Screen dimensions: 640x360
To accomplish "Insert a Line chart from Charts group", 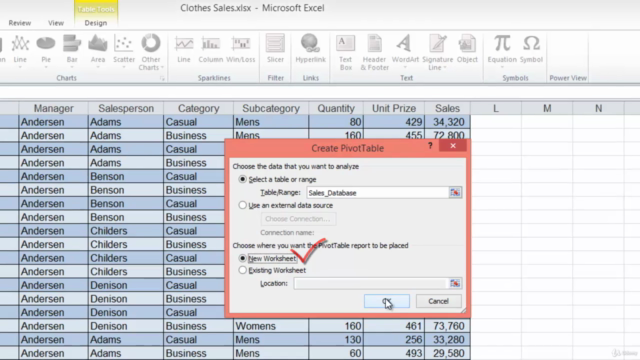I will pyautogui.click(x=20, y=50).
